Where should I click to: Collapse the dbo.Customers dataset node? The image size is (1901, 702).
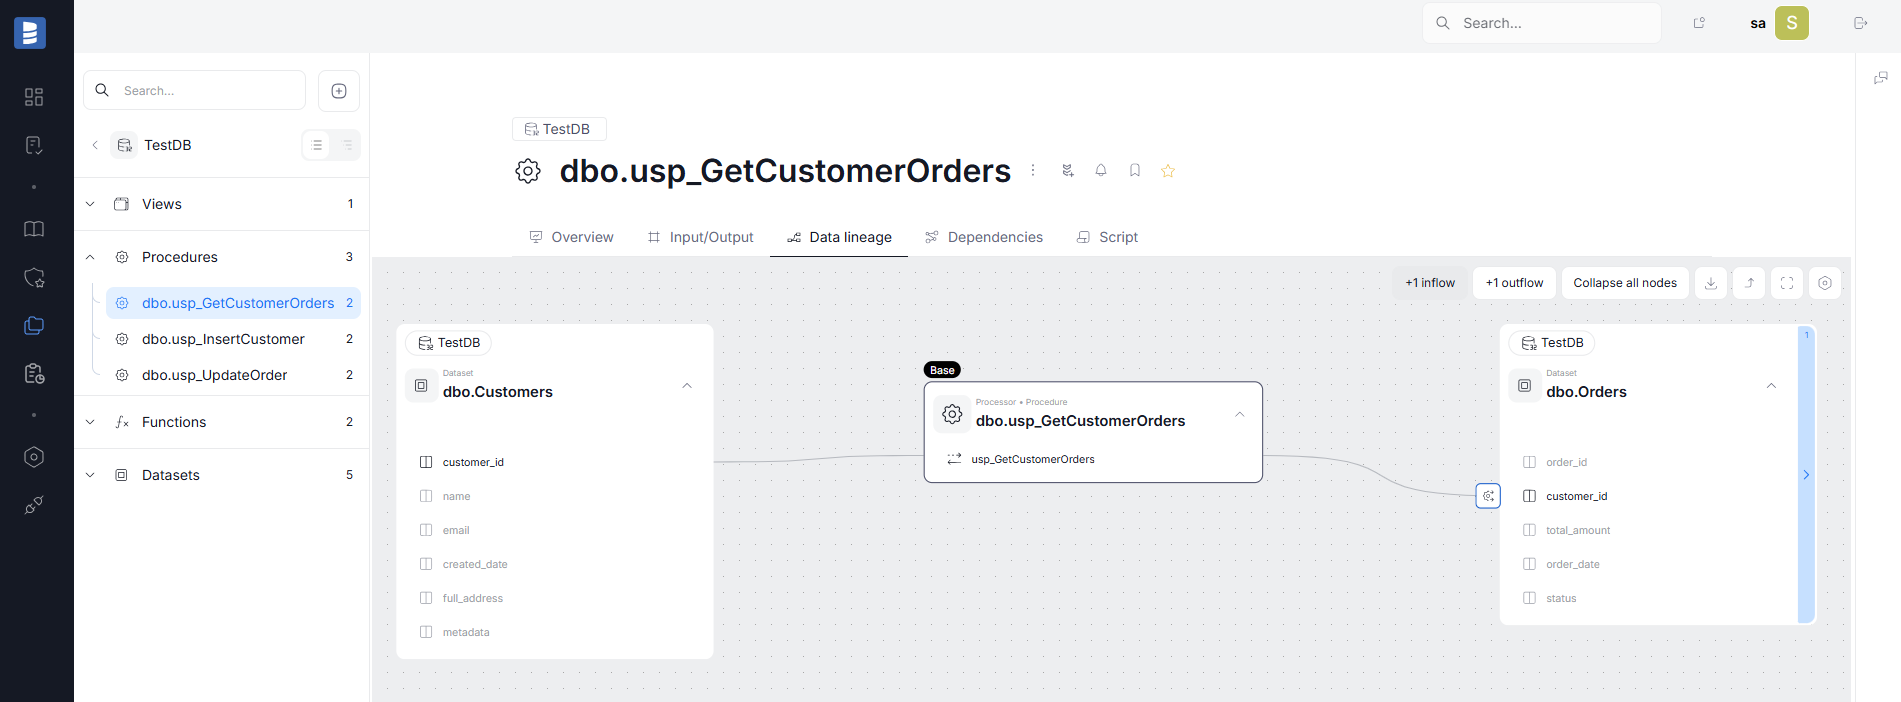[x=687, y=385]
